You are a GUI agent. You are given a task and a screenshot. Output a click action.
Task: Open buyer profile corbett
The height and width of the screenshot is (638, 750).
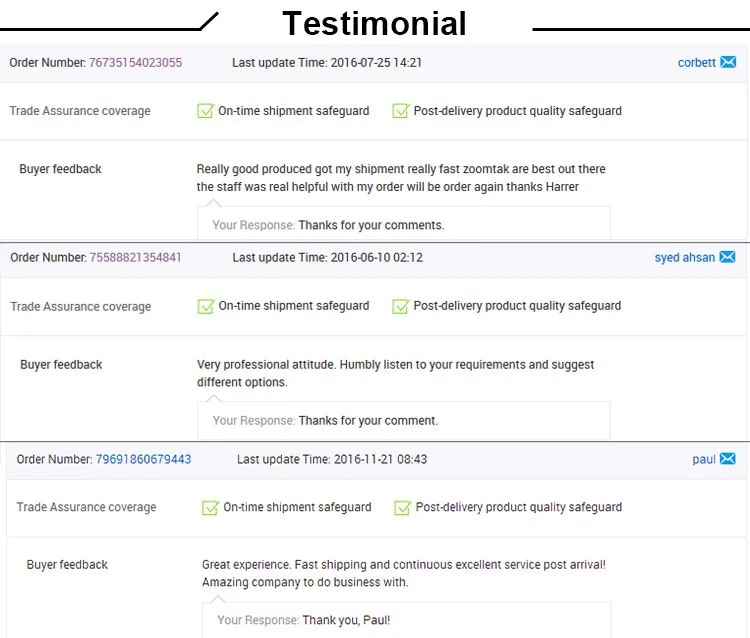pyautogui.click(x=696, y=63)
